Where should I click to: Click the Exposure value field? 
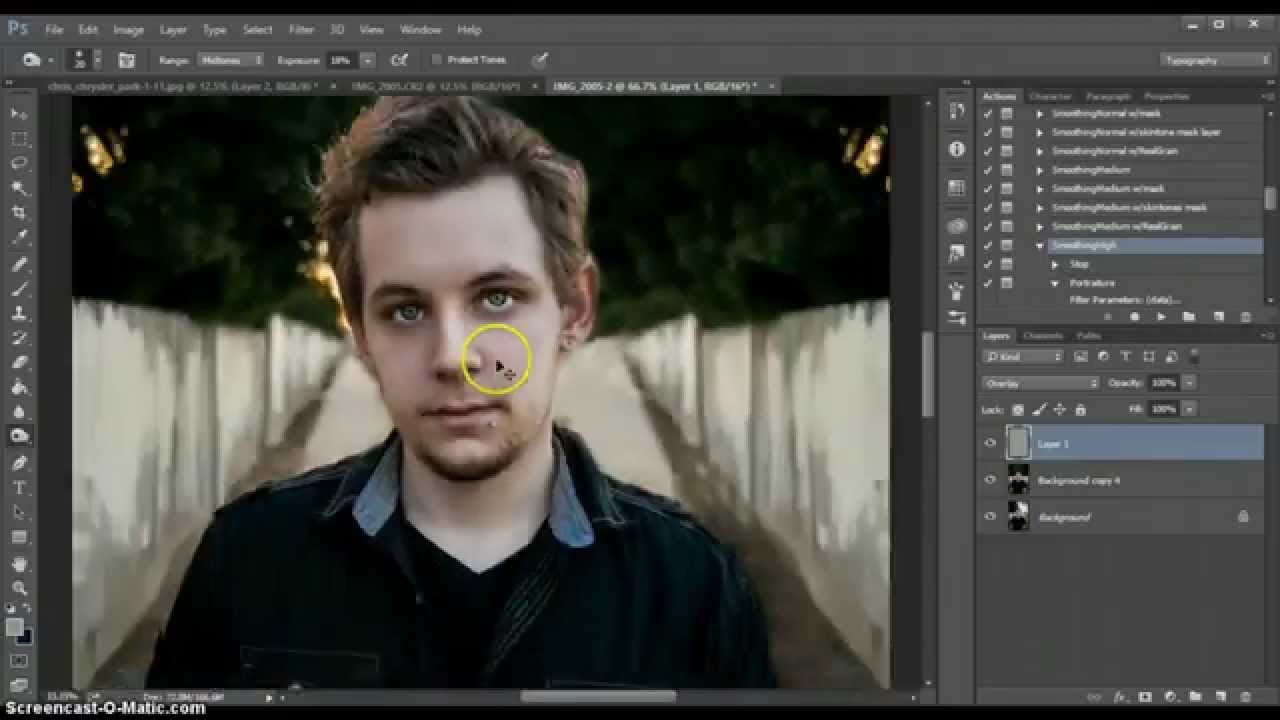point(341,60)
